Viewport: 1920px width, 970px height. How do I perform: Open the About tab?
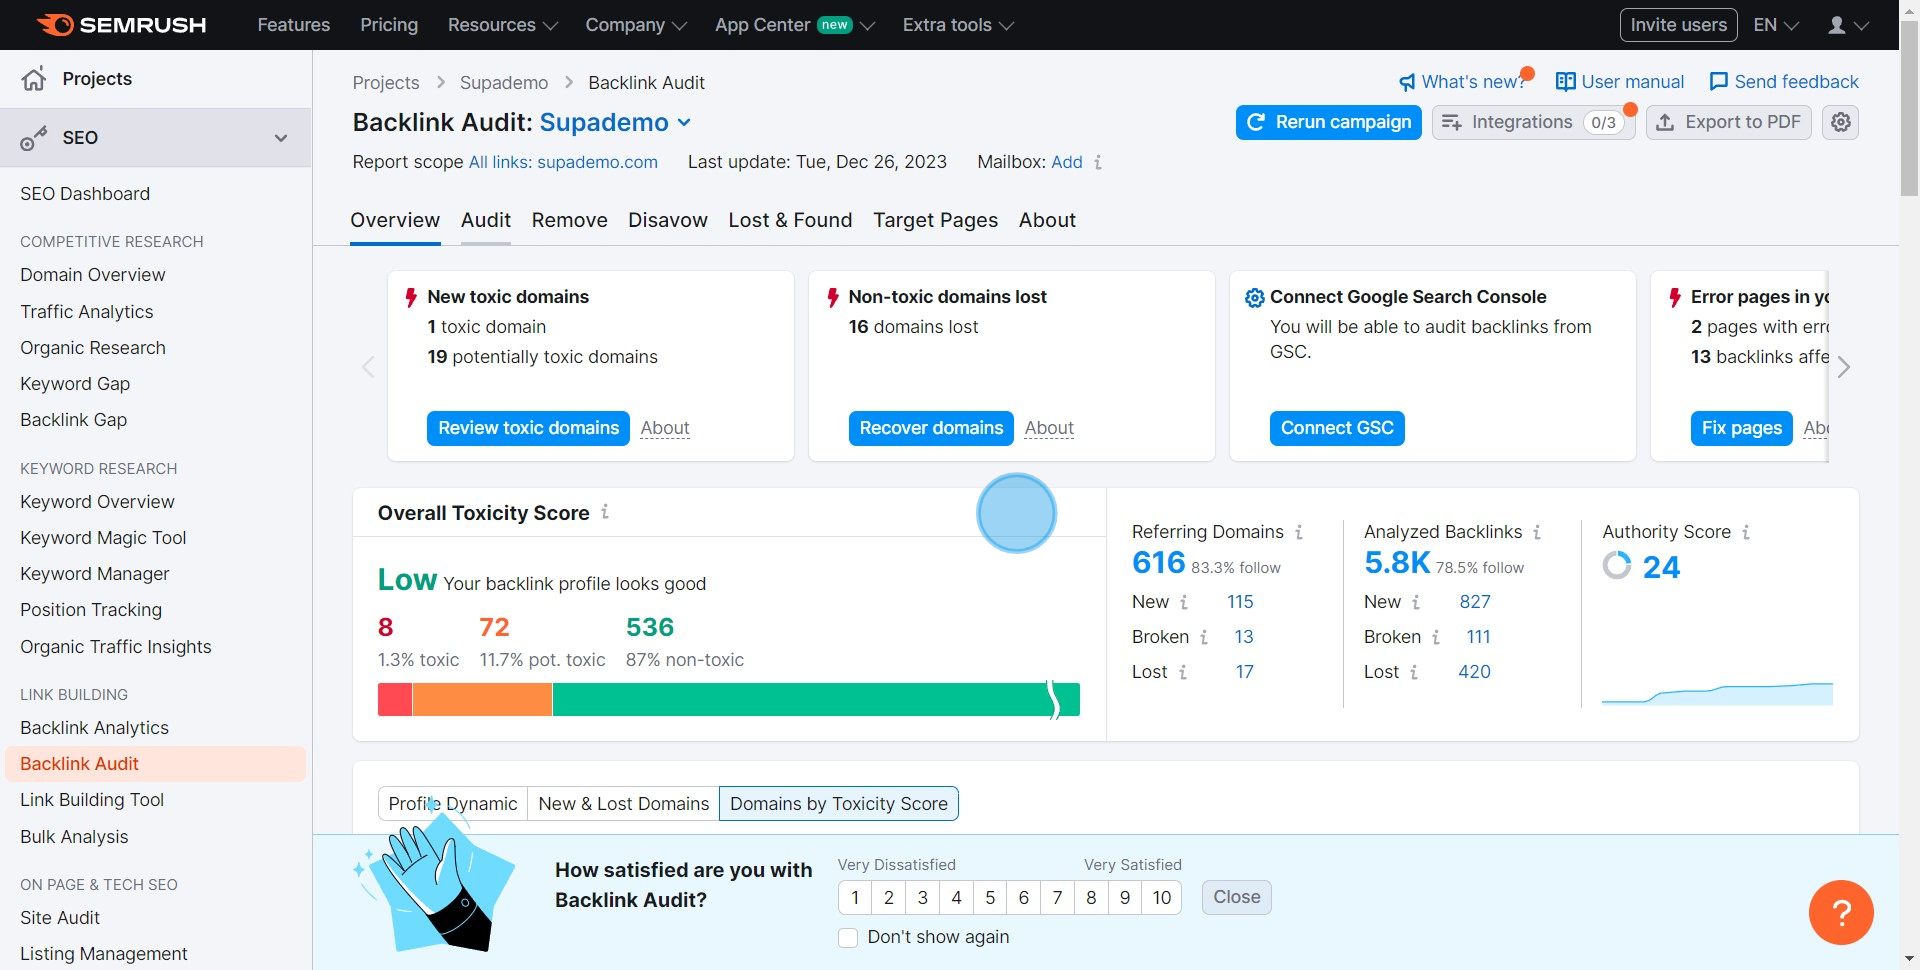[1047, 220]
